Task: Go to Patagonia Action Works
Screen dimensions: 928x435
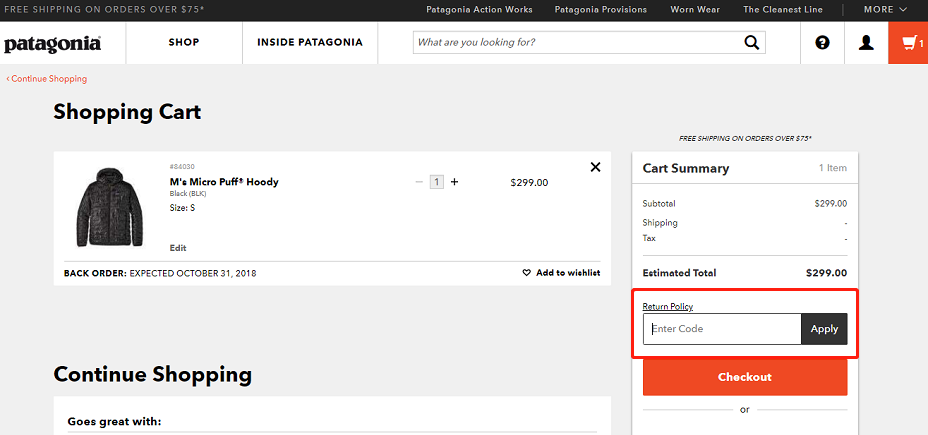Action: (479, 9)
